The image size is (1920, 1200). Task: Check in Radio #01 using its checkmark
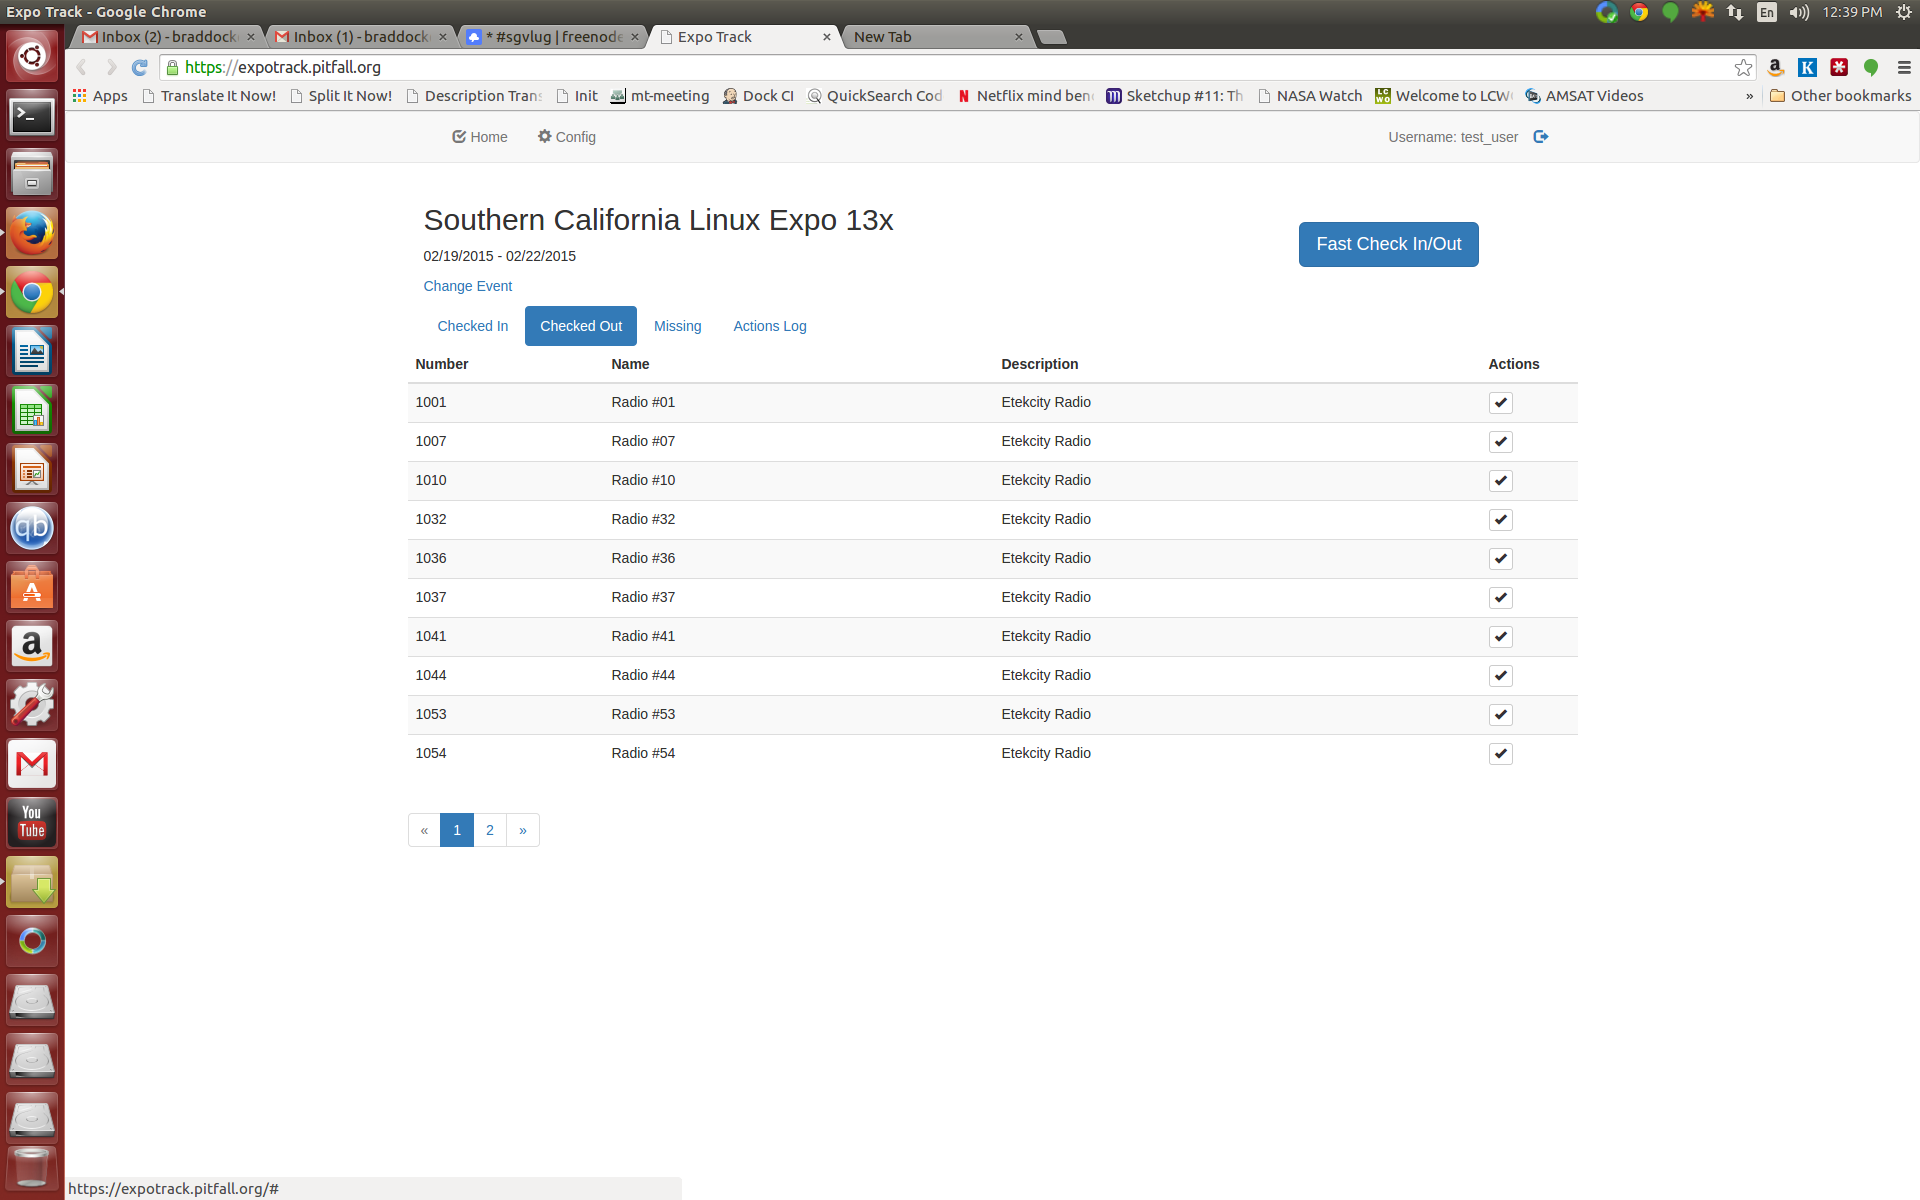(x=1500, y=403)
